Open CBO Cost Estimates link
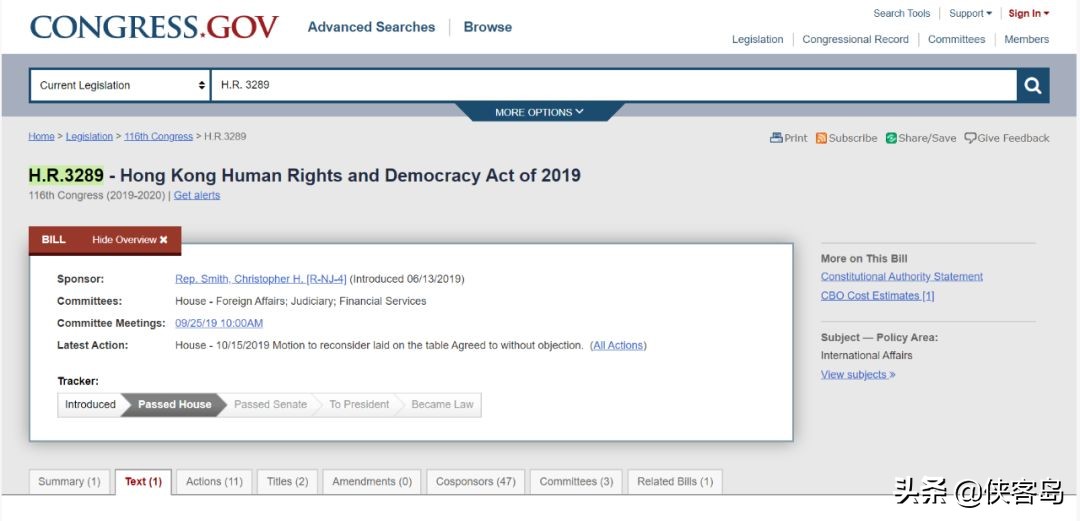This screenshot has width=1080, height=521. 877,296
